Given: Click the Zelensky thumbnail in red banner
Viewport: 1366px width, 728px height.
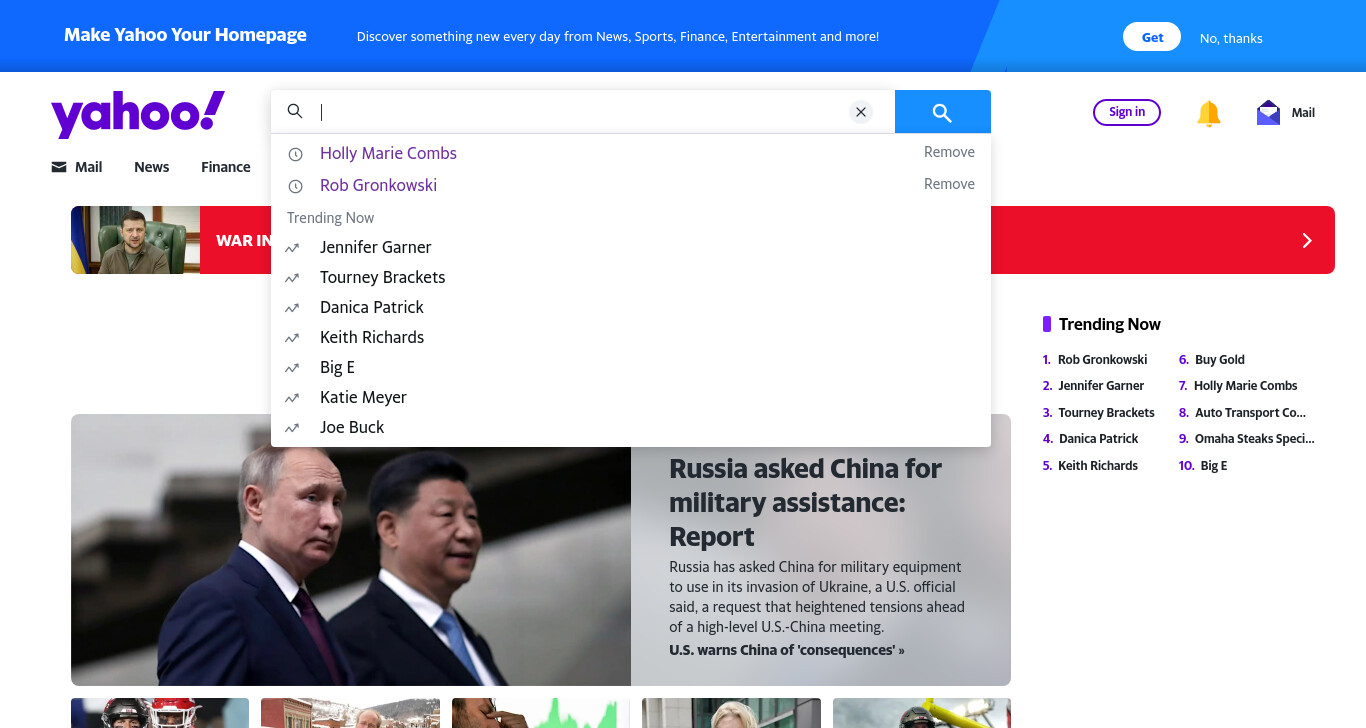Looking at the screenshot, I should point(135,240).
